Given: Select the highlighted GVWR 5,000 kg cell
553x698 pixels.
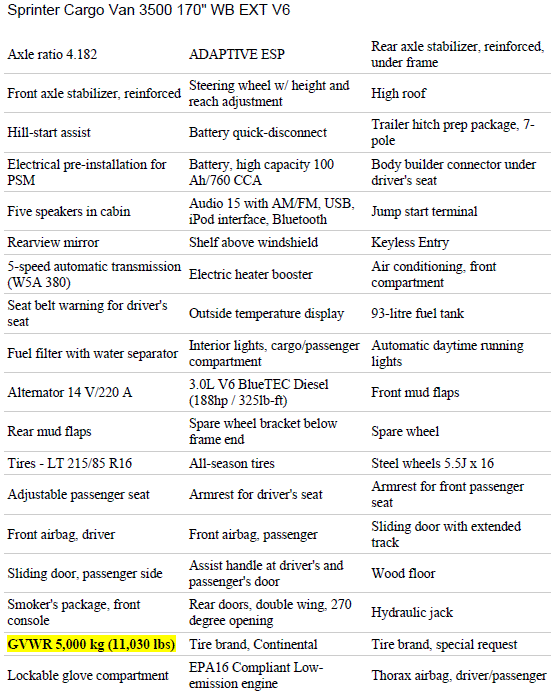Looking at the screenshot, I should pyautogui.click(x=91, y=644).
